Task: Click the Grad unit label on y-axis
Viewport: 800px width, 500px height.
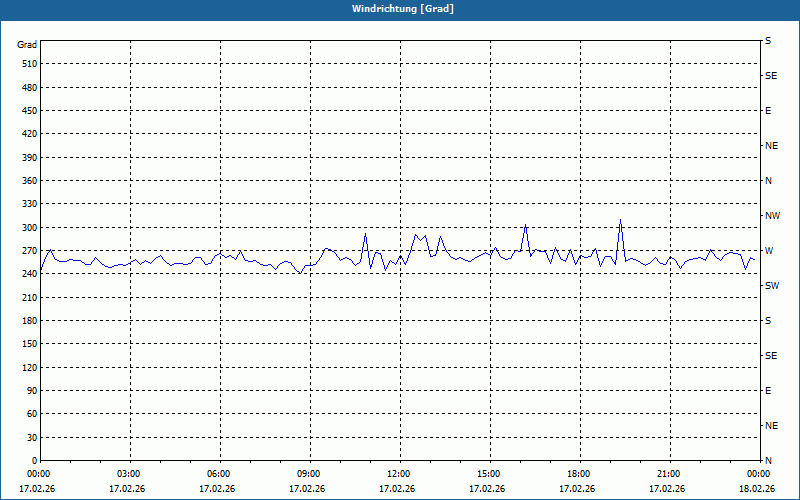Action: click(27, 45)
